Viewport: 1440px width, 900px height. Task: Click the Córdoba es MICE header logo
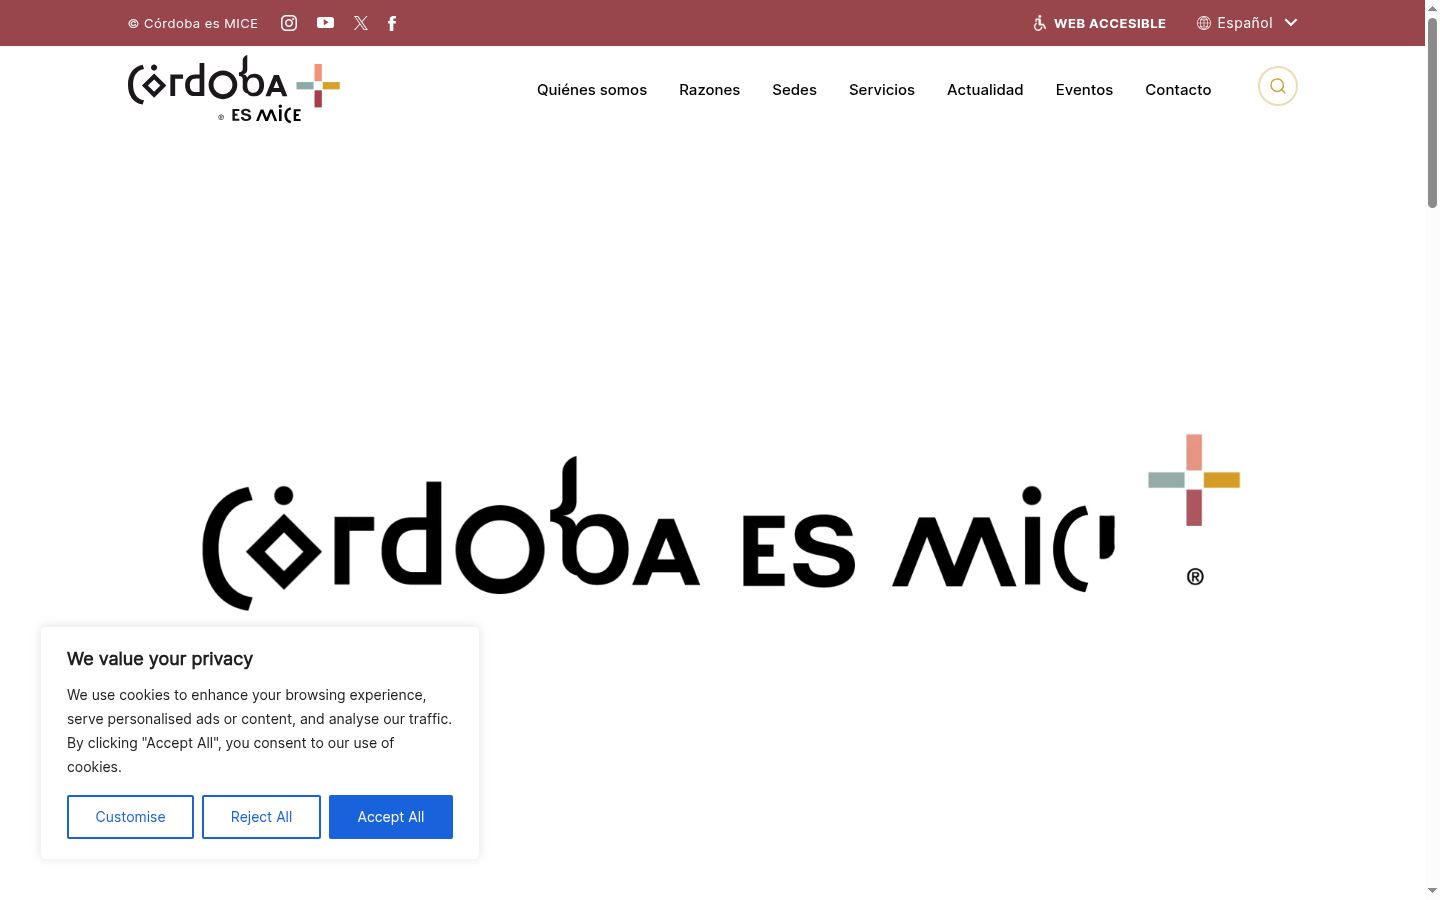pos(234,90)
